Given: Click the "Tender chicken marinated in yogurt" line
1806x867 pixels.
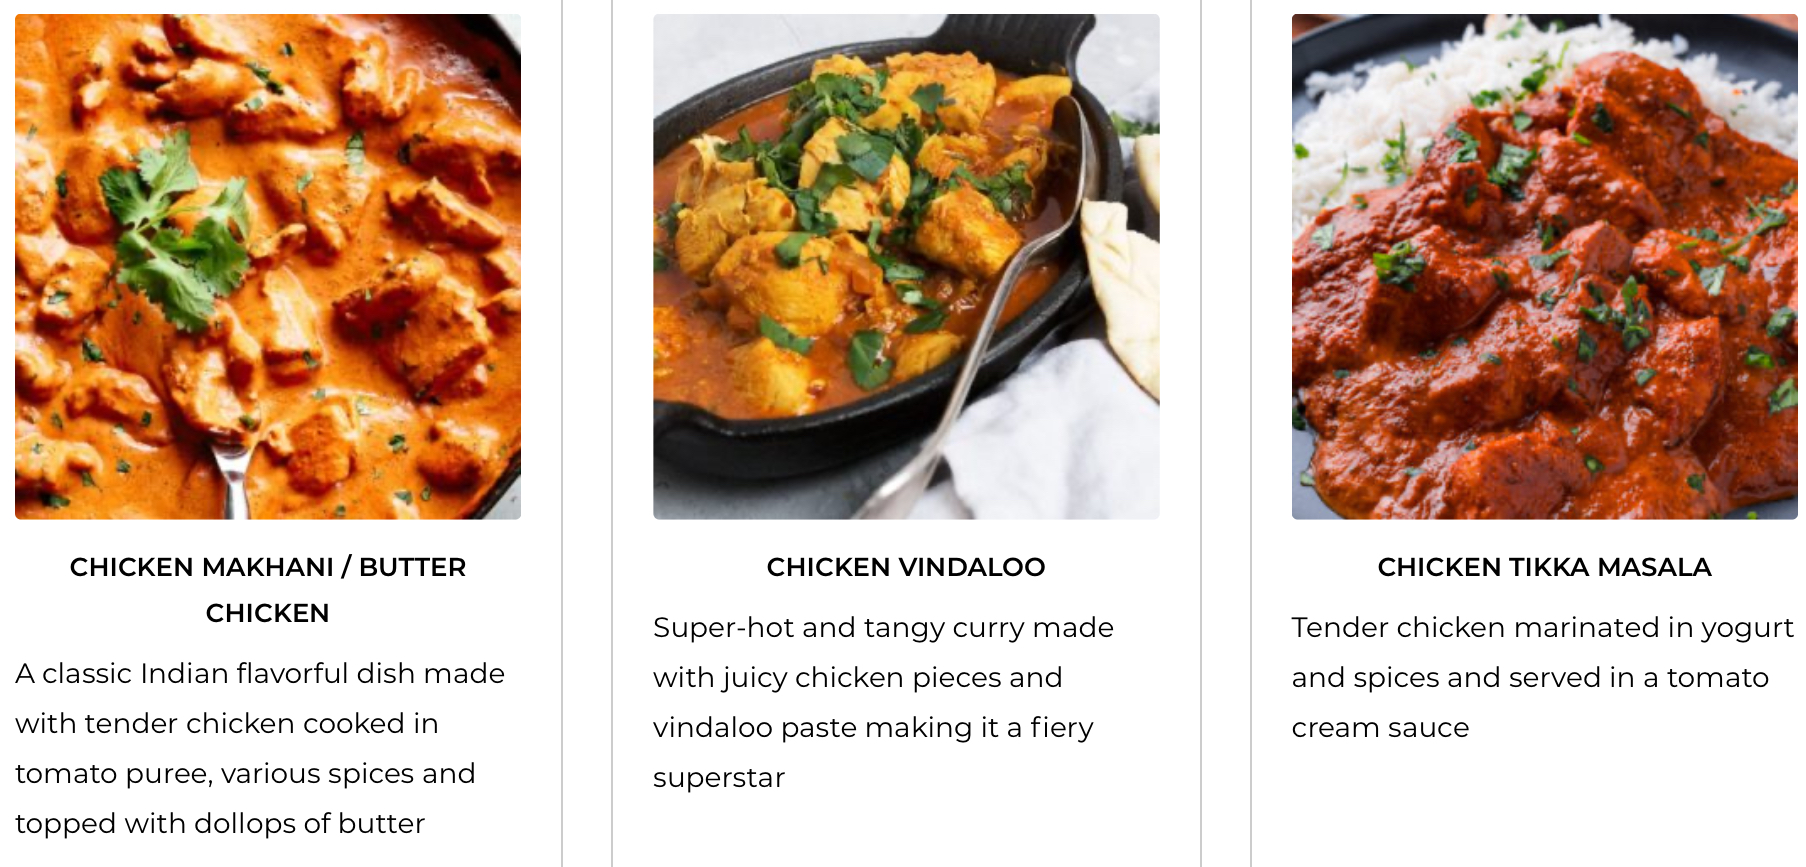Looking at the screenshot, I should [x=1542, y=627].
